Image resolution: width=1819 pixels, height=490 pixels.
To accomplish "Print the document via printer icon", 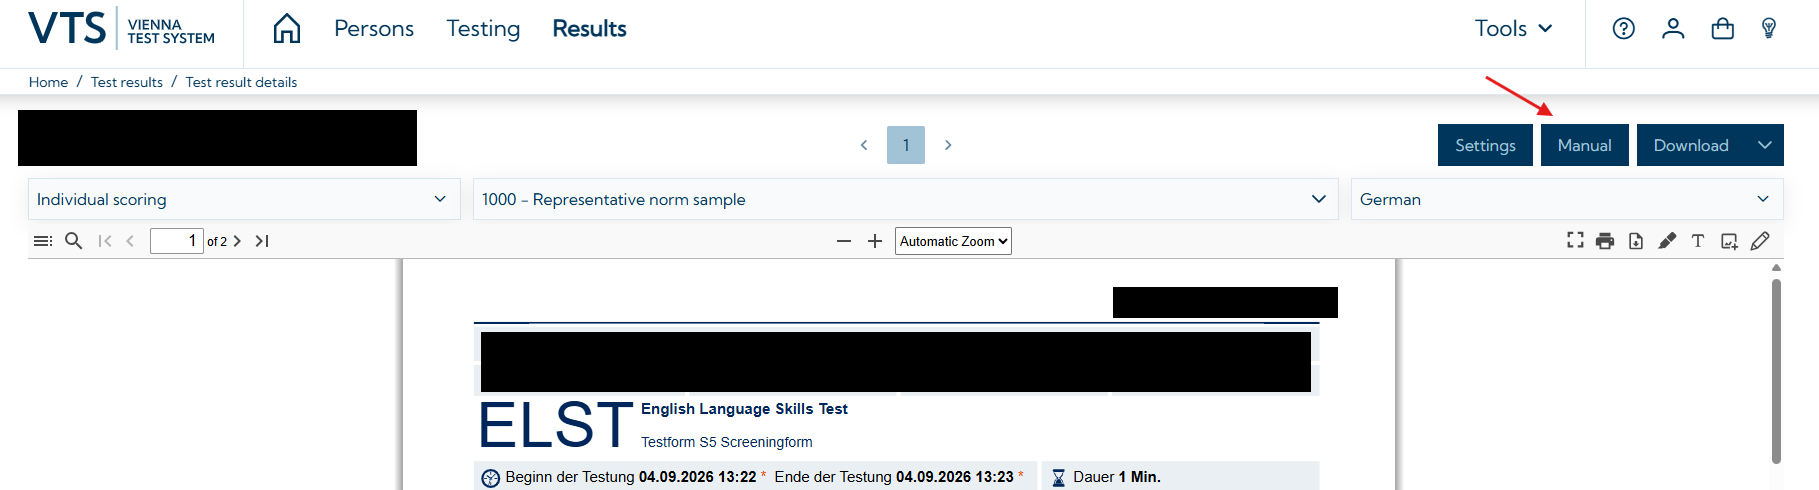I will (1605, 241).
